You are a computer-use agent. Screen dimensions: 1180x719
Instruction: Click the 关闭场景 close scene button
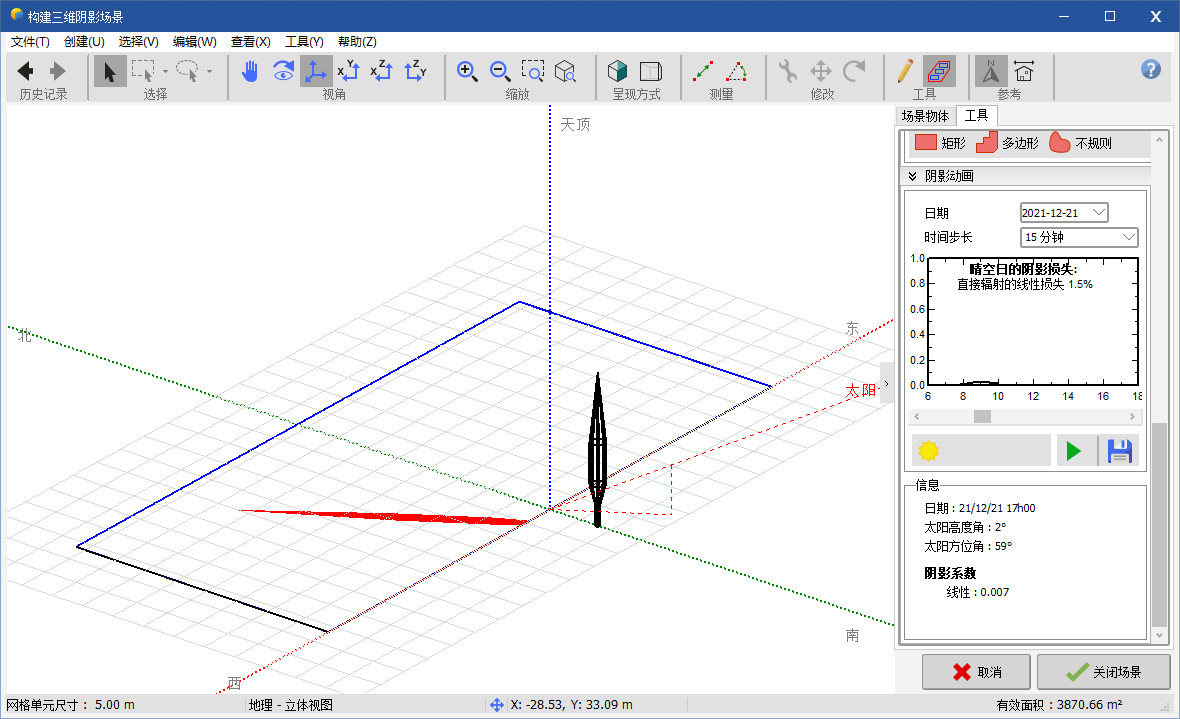pos(1103,672)
